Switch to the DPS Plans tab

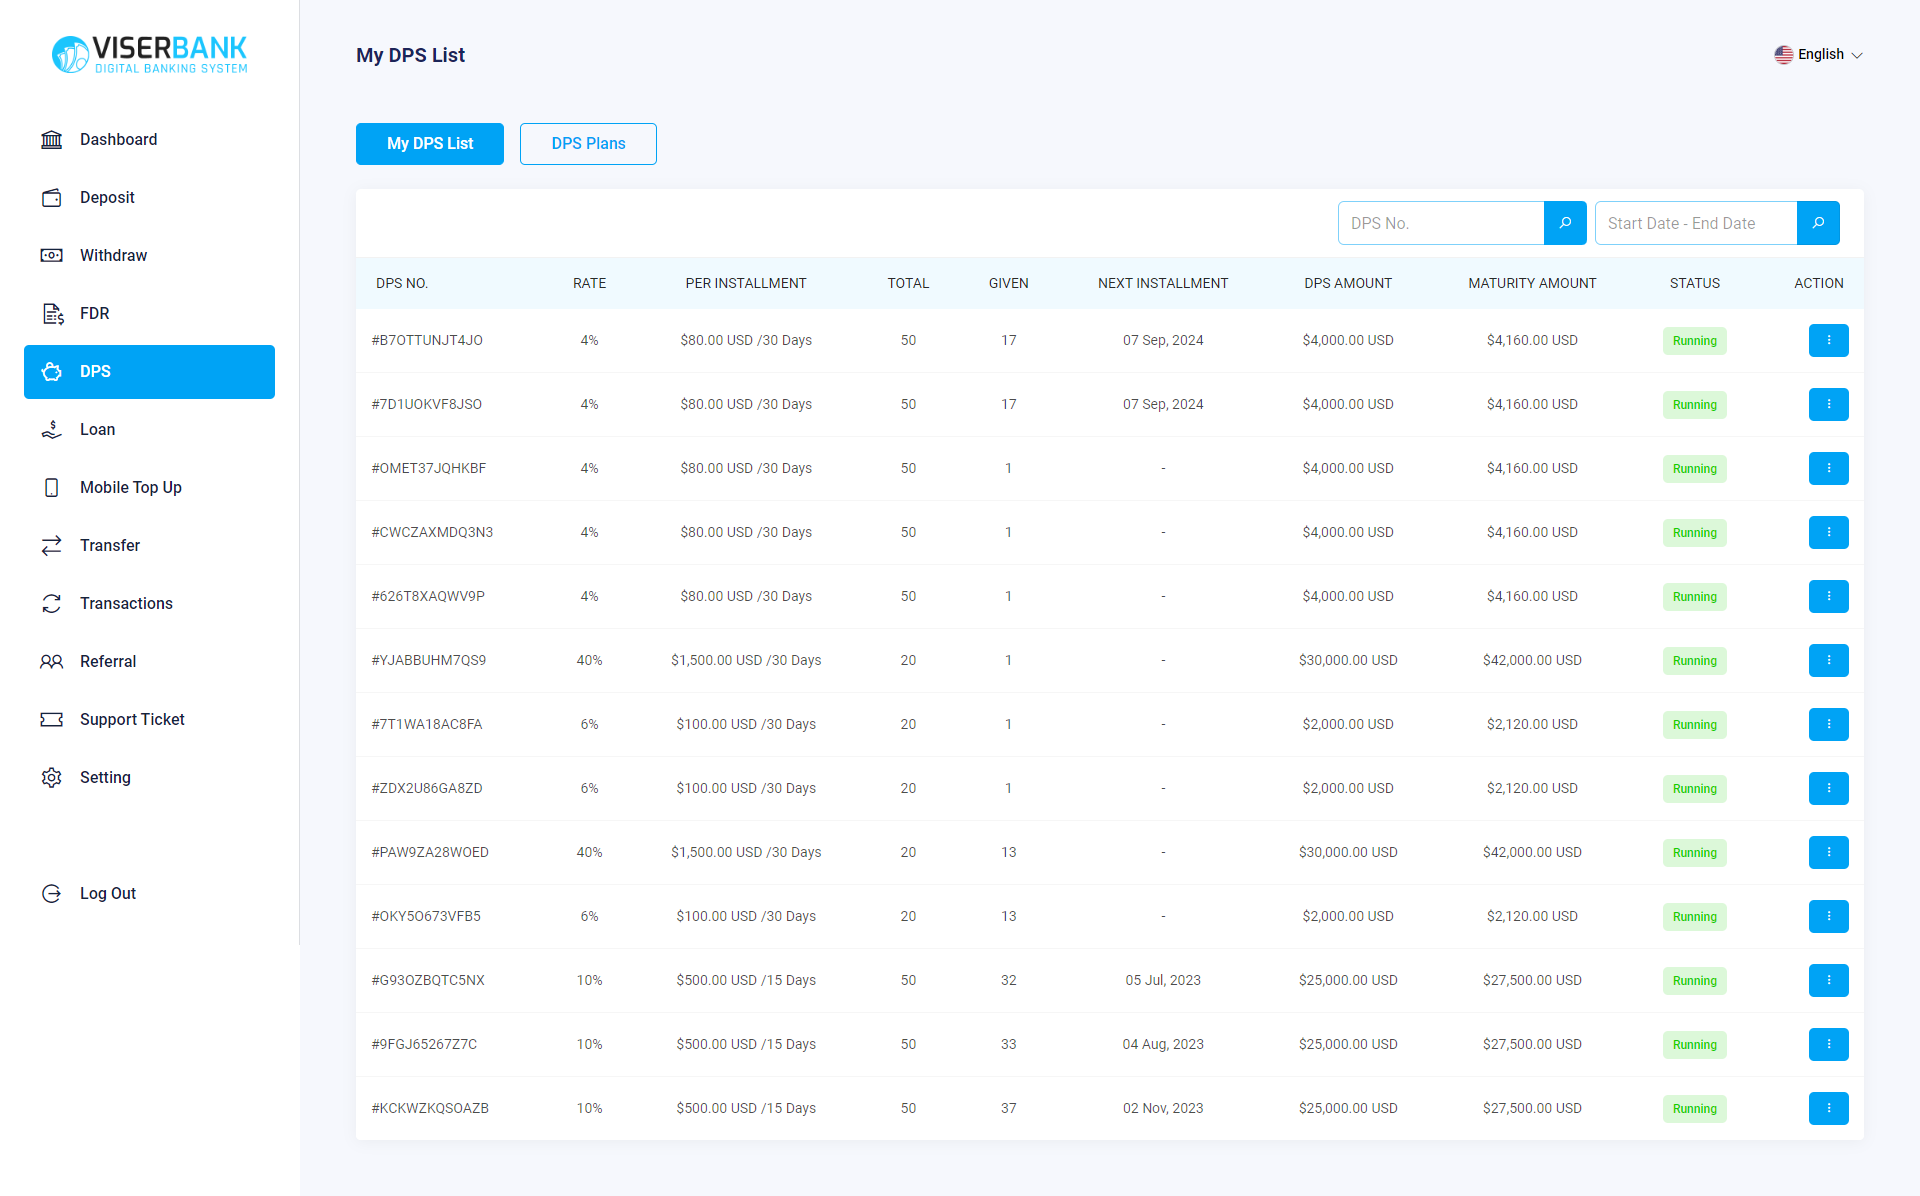[588, 144]
